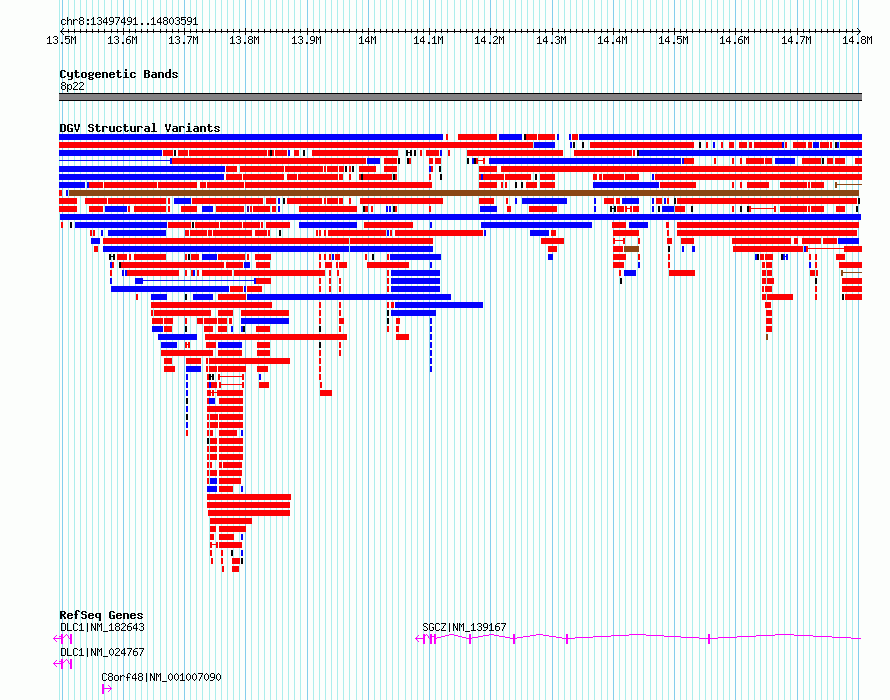Screen dimensions: 890x700
Task: Click the 14.6M ruler label
Action: [734, 40]
